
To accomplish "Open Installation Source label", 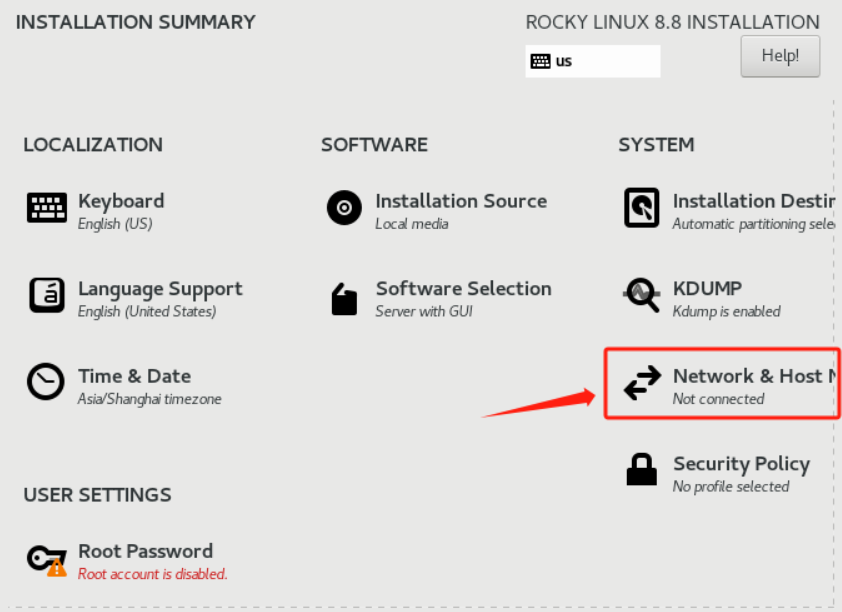I will coord(461,201).
